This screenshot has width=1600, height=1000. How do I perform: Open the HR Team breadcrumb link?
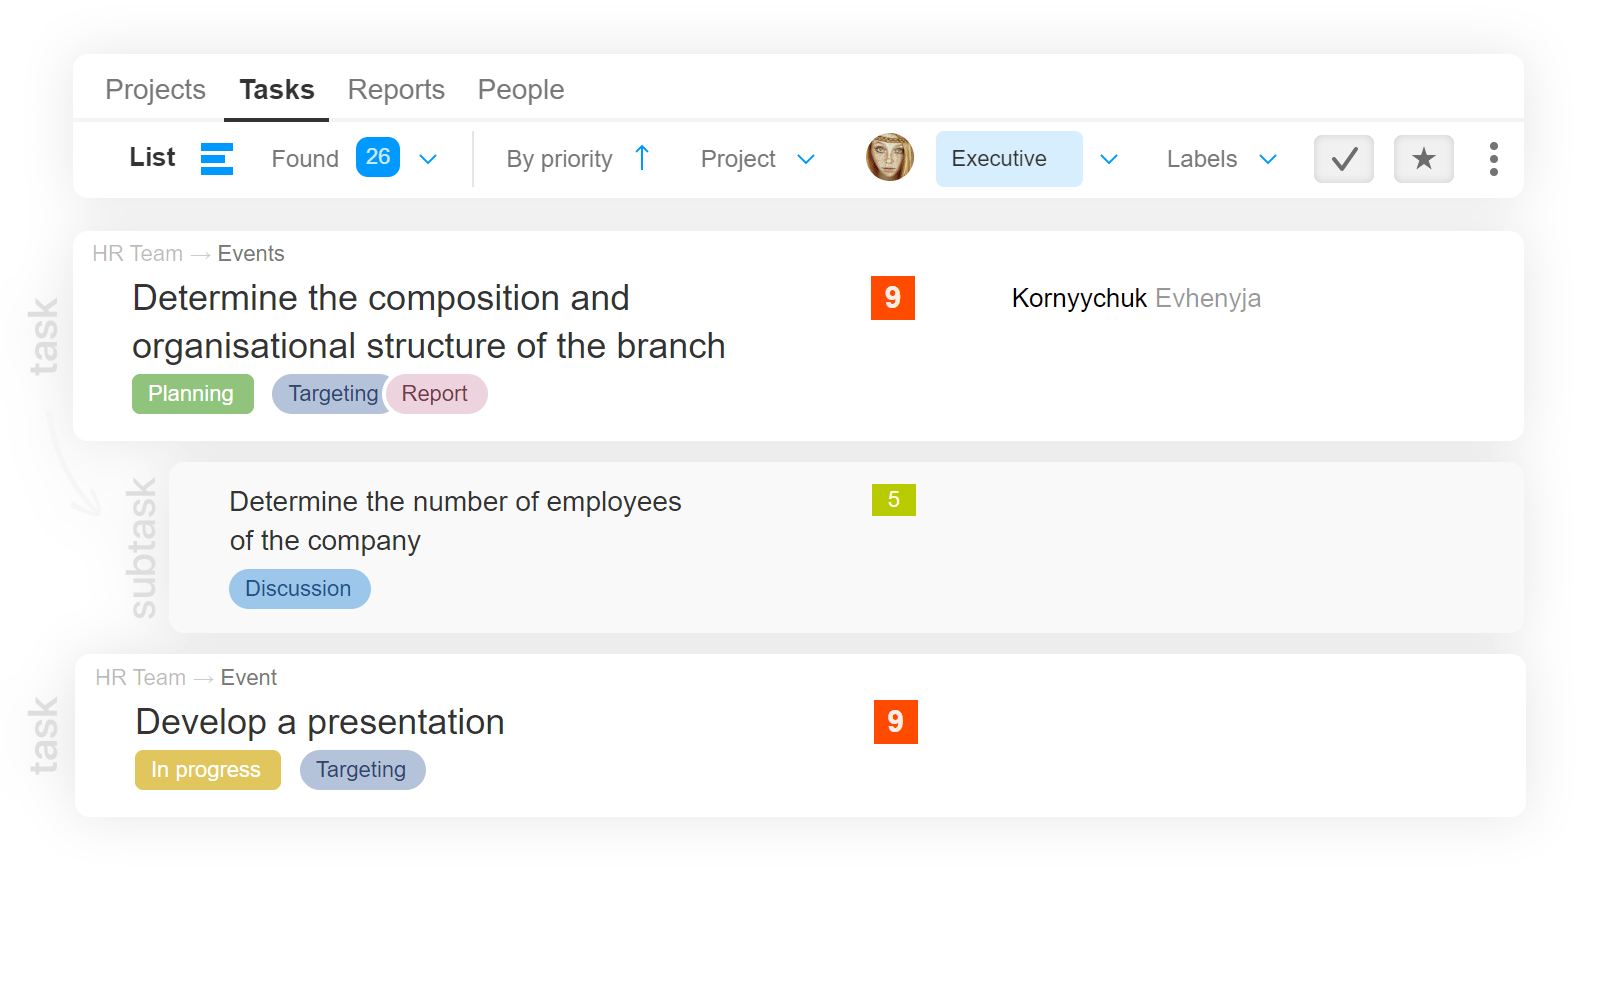click(137, 253)
